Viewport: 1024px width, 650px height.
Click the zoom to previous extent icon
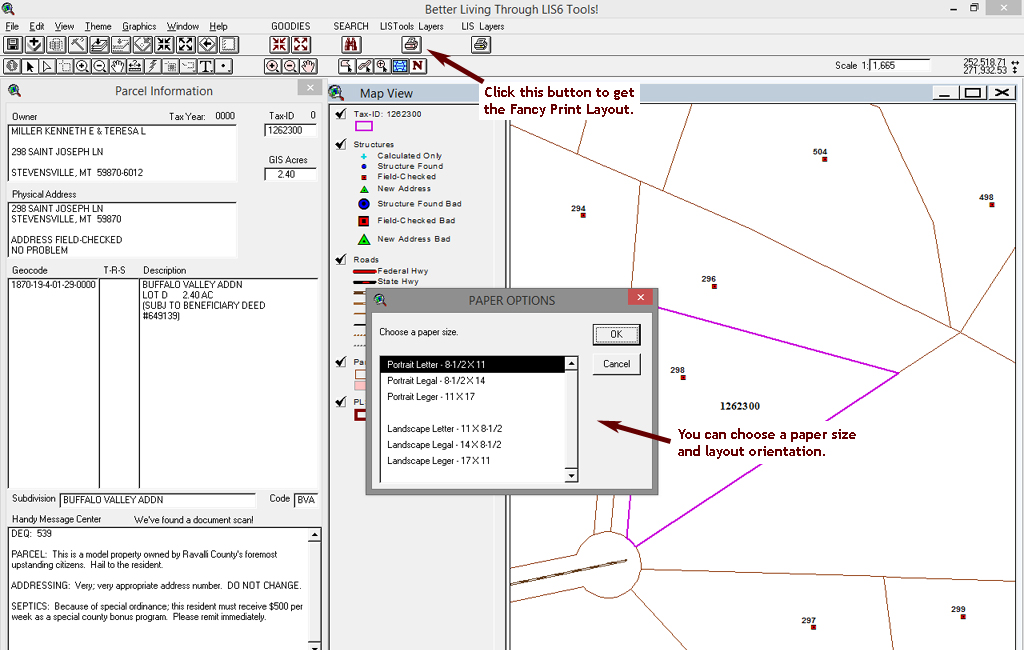(207, 44)
